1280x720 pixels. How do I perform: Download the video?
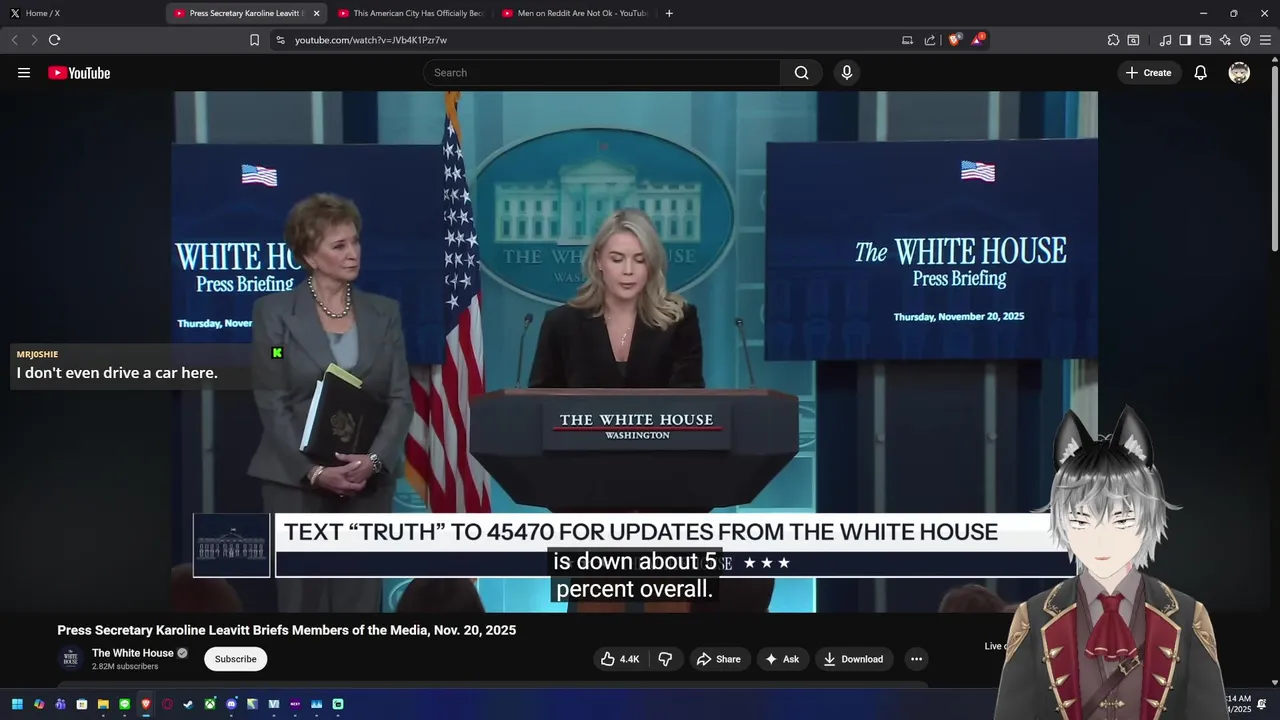pyautogui.click(x=853, y=659)
